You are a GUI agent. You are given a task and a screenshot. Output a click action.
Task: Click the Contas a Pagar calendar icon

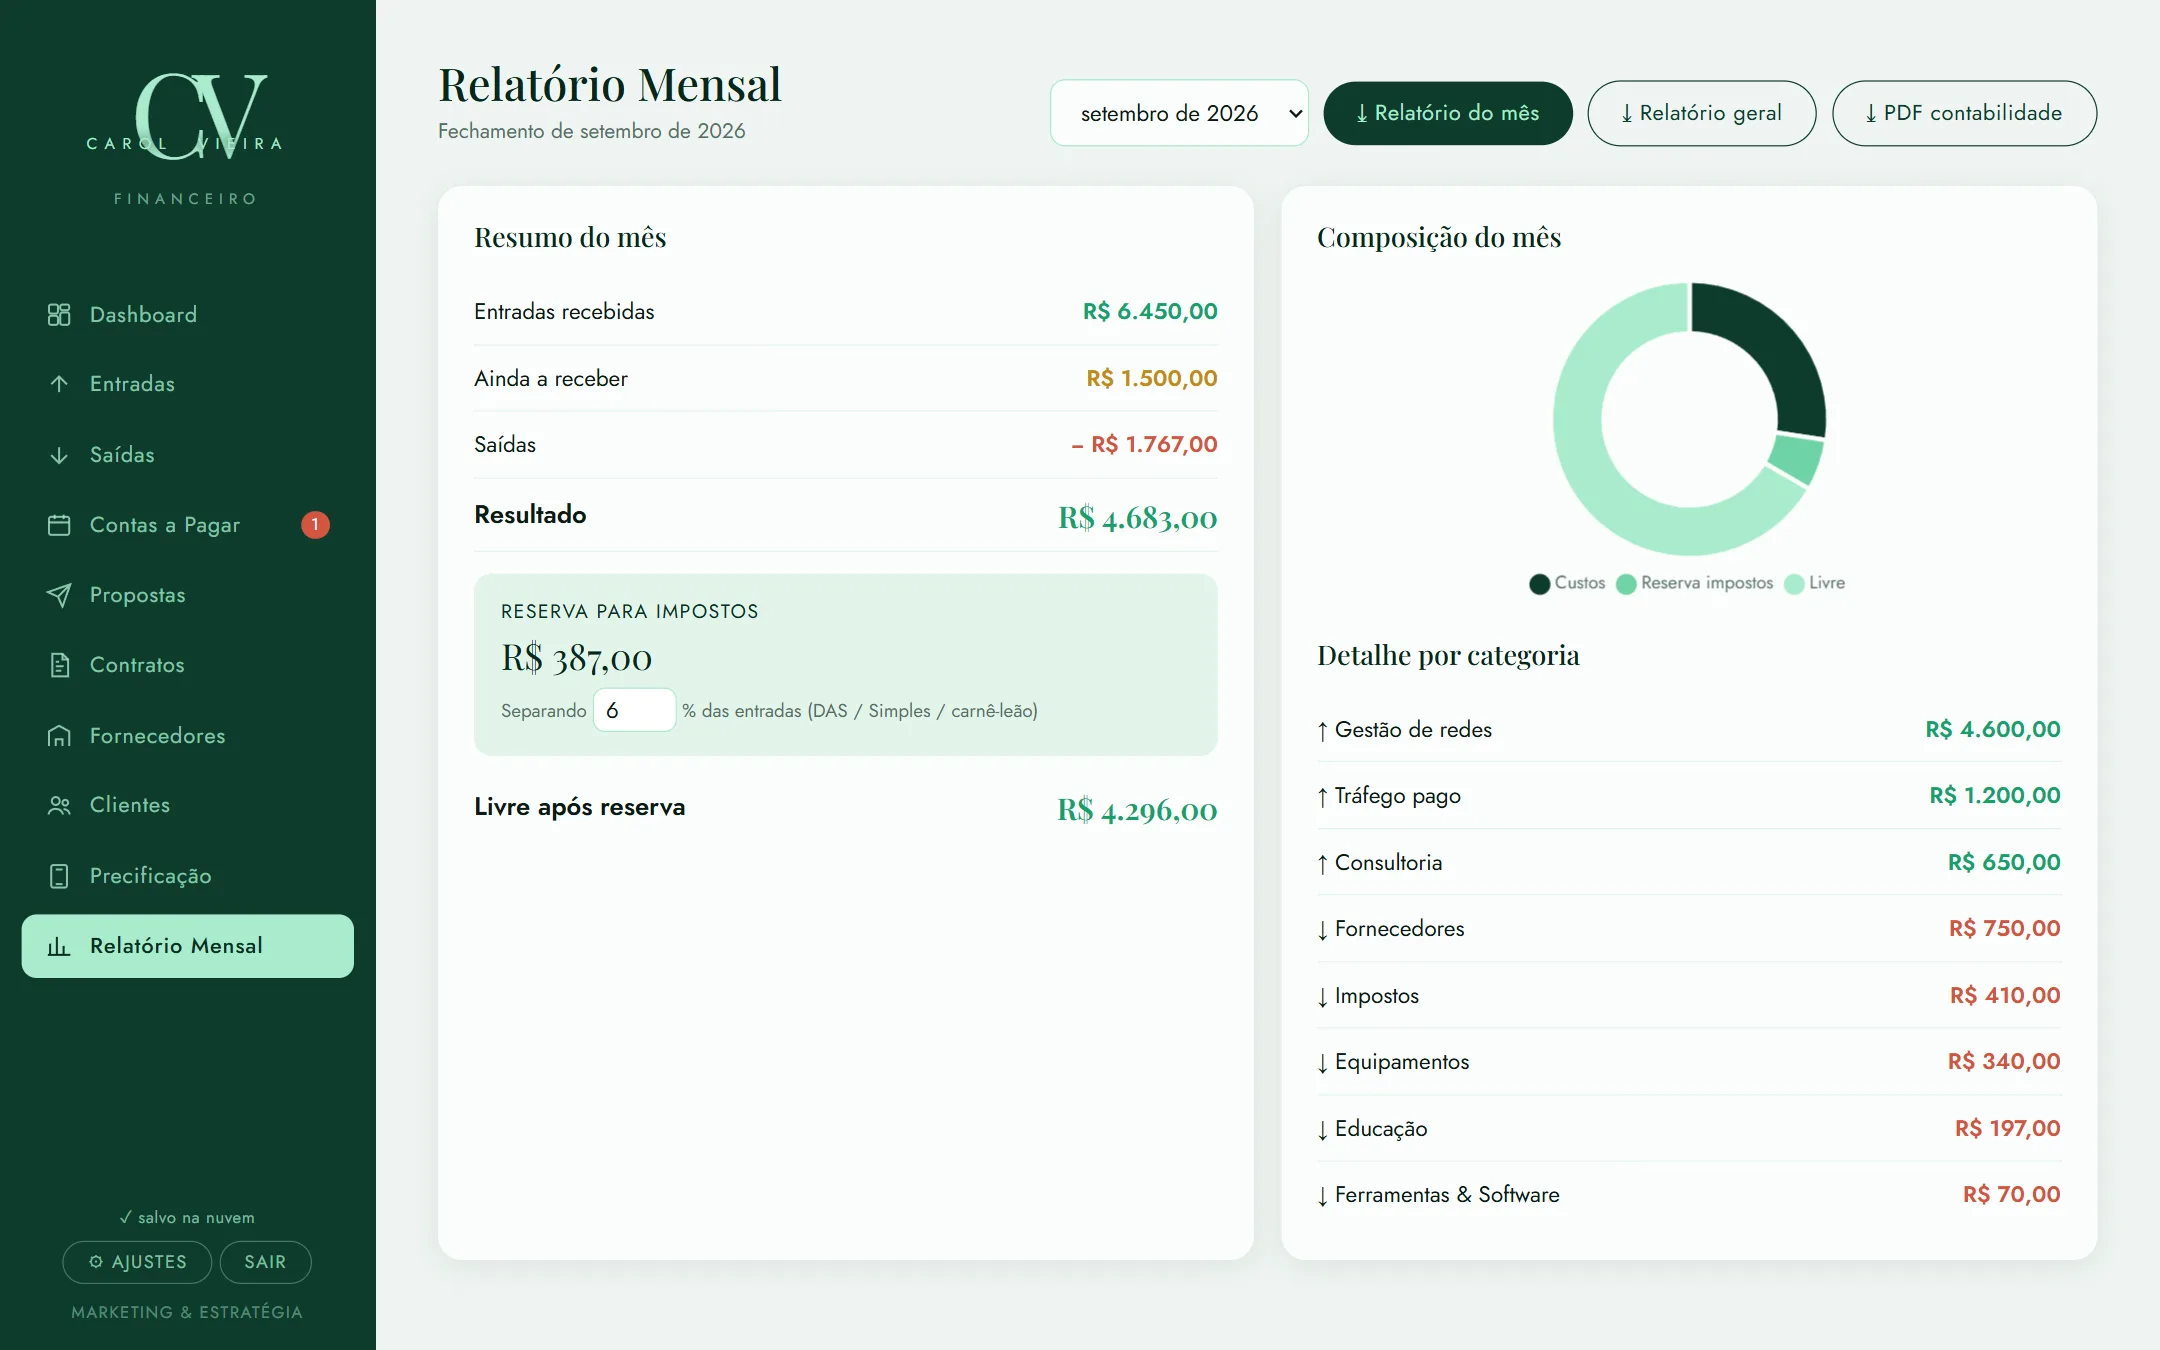(59, 525)
